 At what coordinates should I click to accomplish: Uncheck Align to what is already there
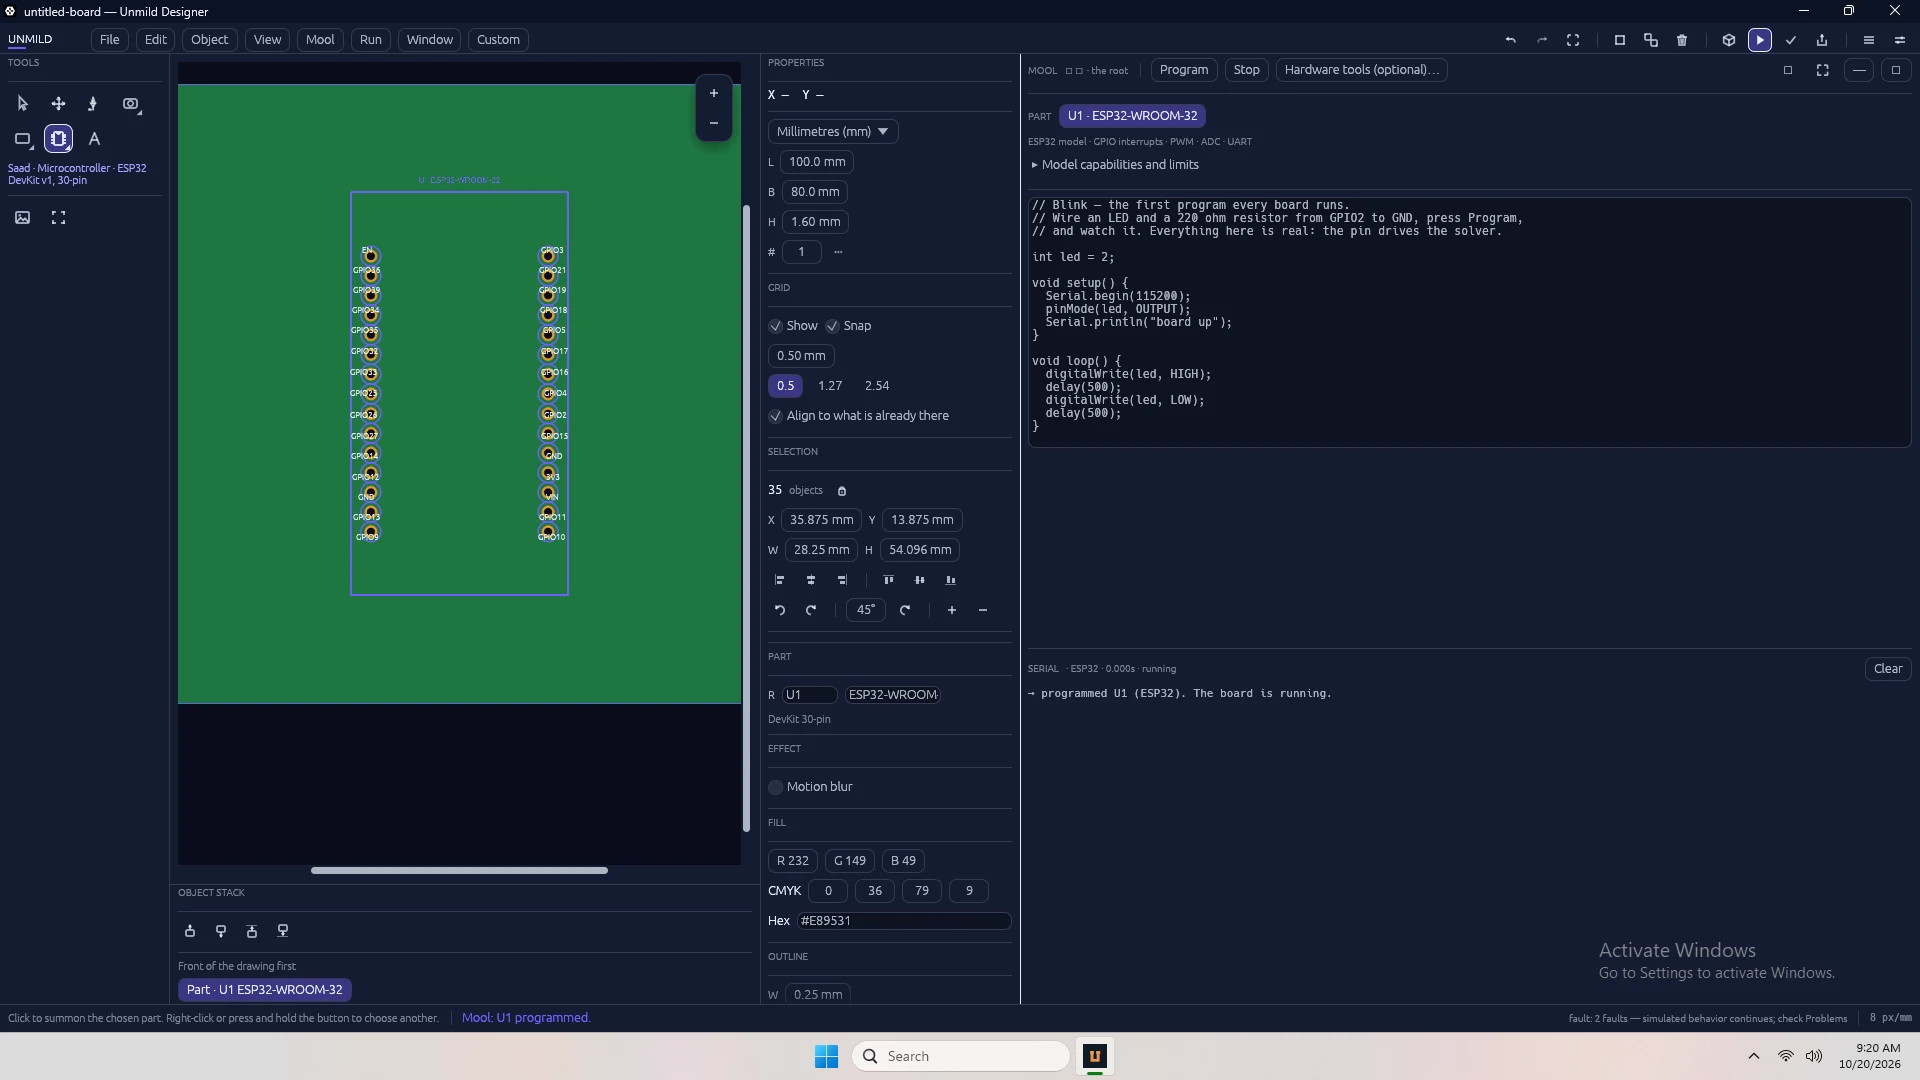tap(775, 416)
